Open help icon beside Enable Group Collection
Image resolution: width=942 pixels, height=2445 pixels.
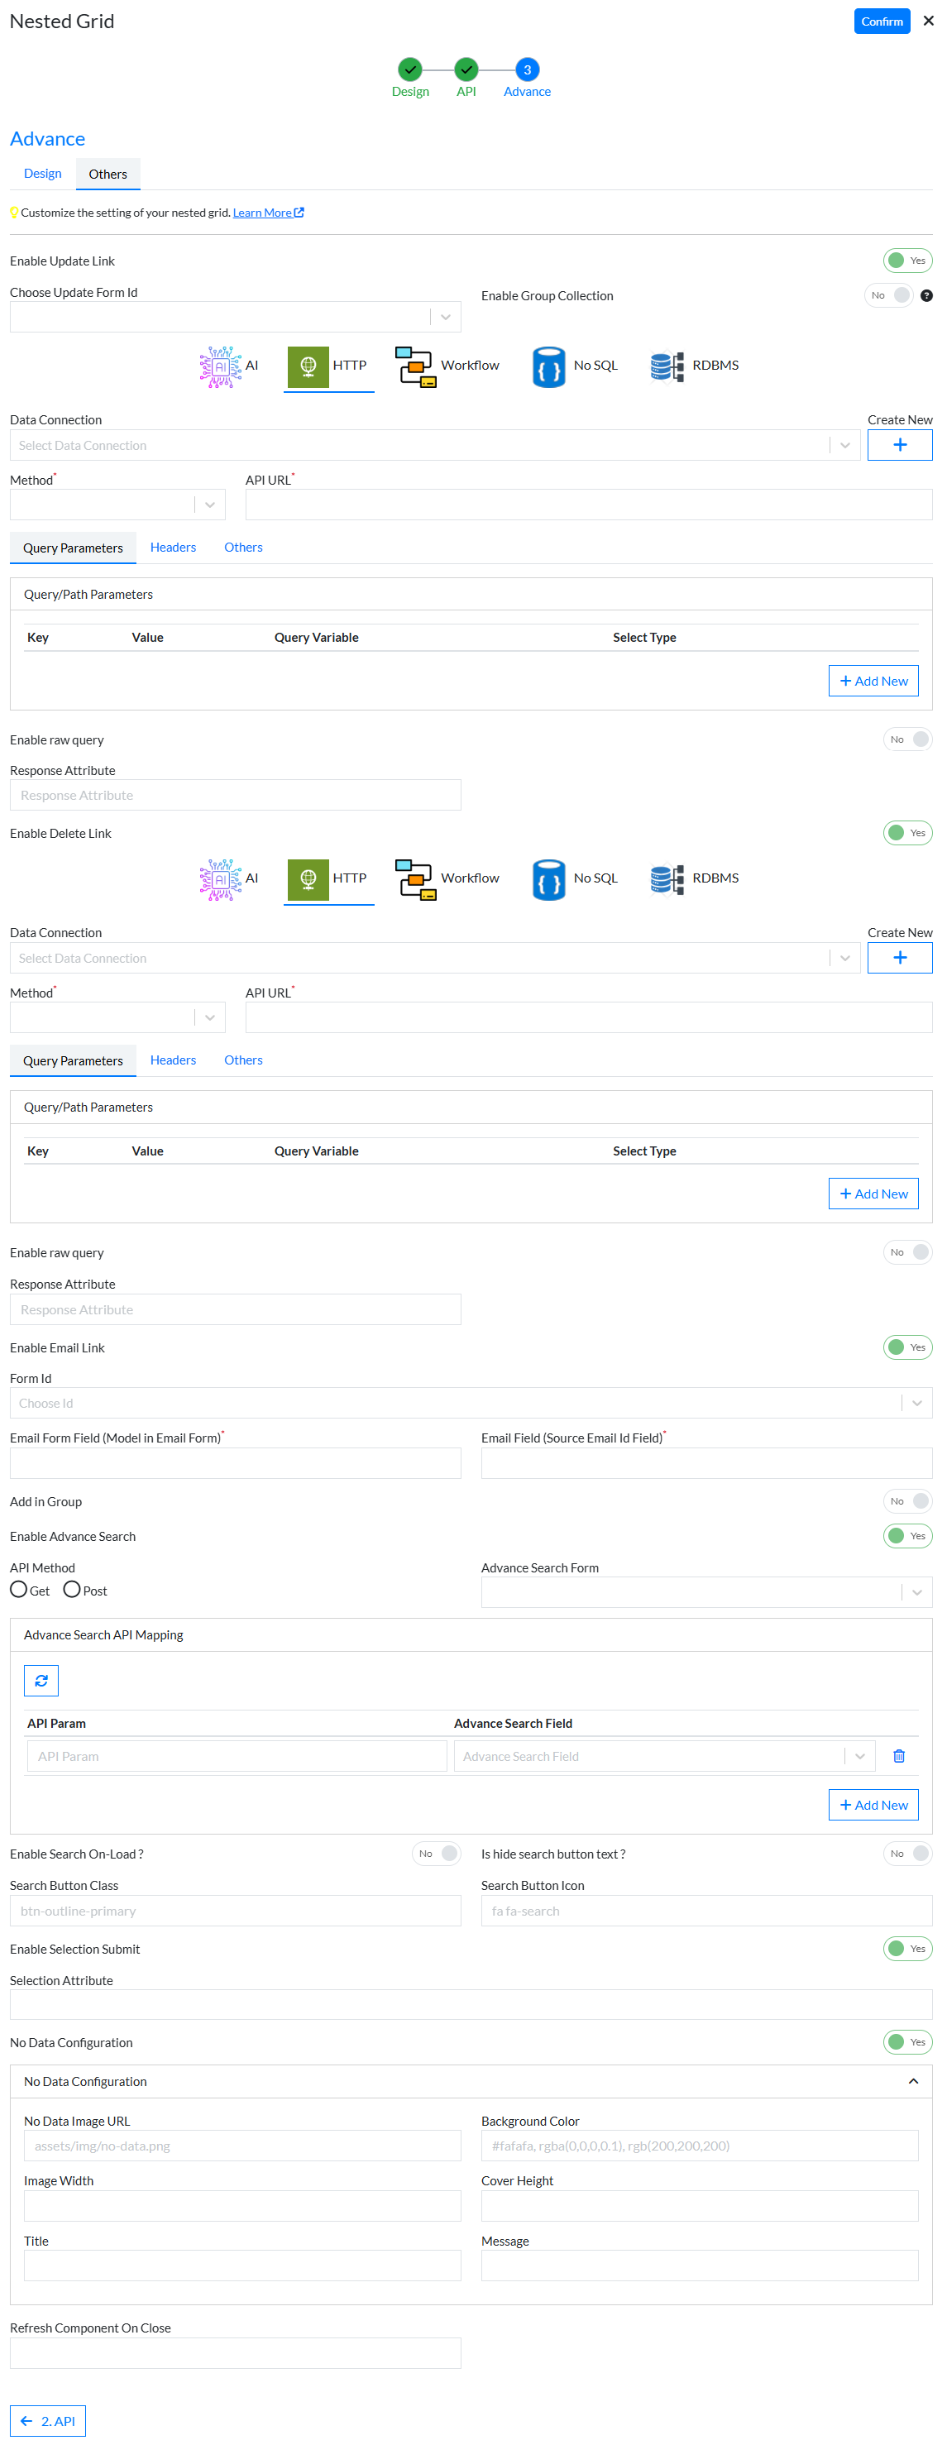pyautogui.click(x=926, y=296)
